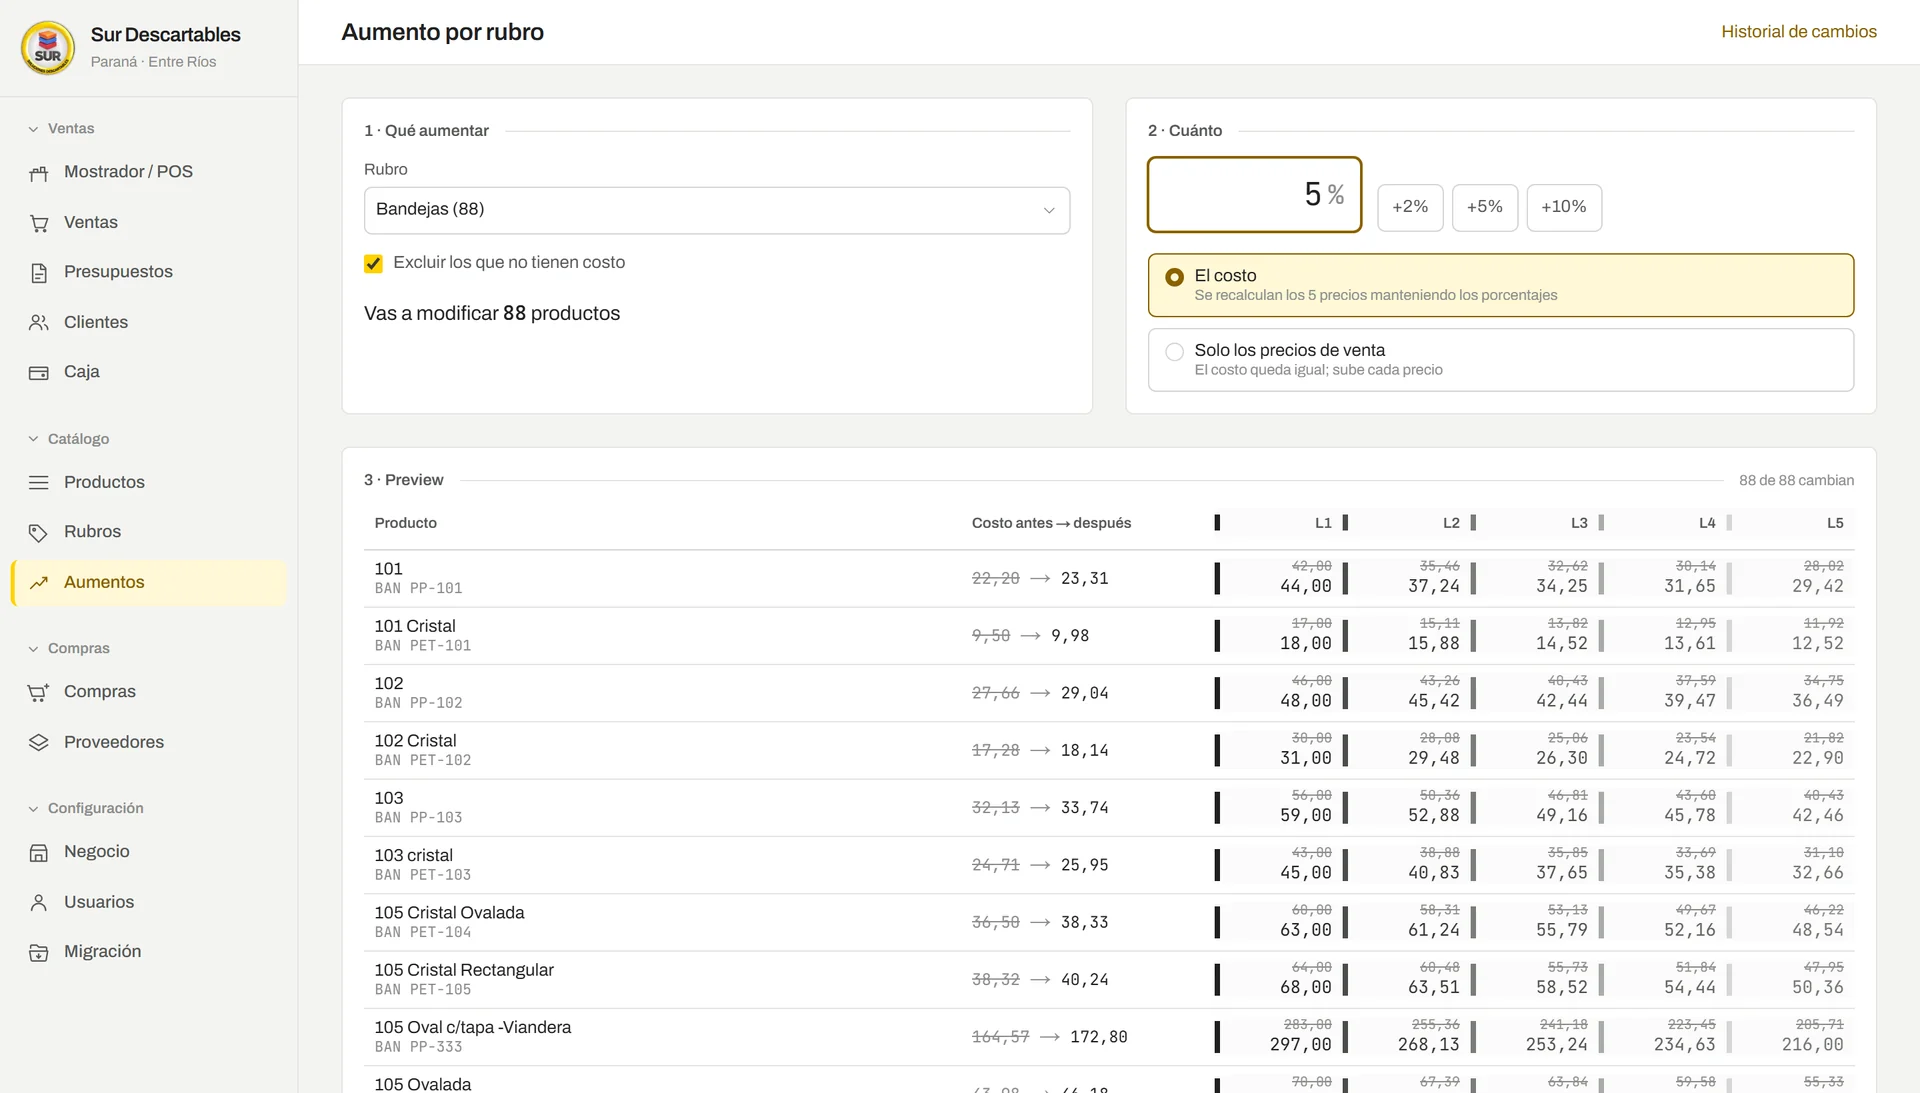Screen dimensions: 1920x1093
Task: Open Historial de cambios link
Action: tap(1798, 32)
